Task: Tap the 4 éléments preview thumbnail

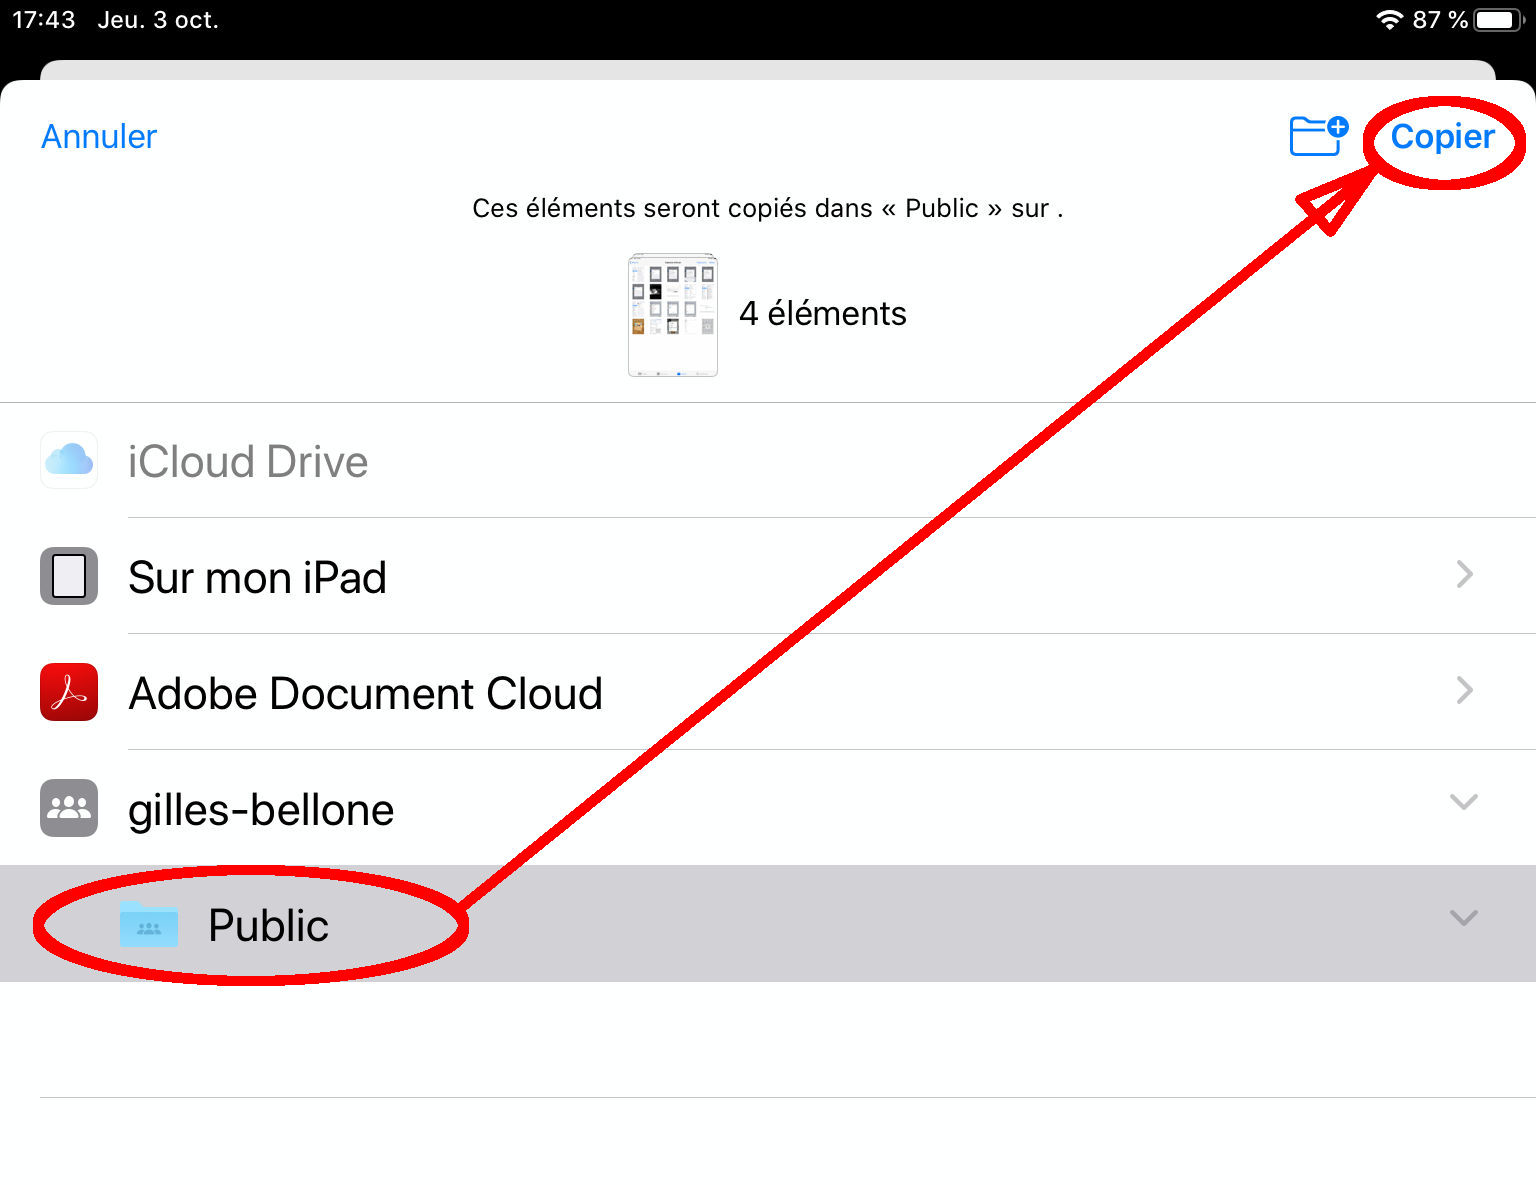Action: [x=673, y=315]
